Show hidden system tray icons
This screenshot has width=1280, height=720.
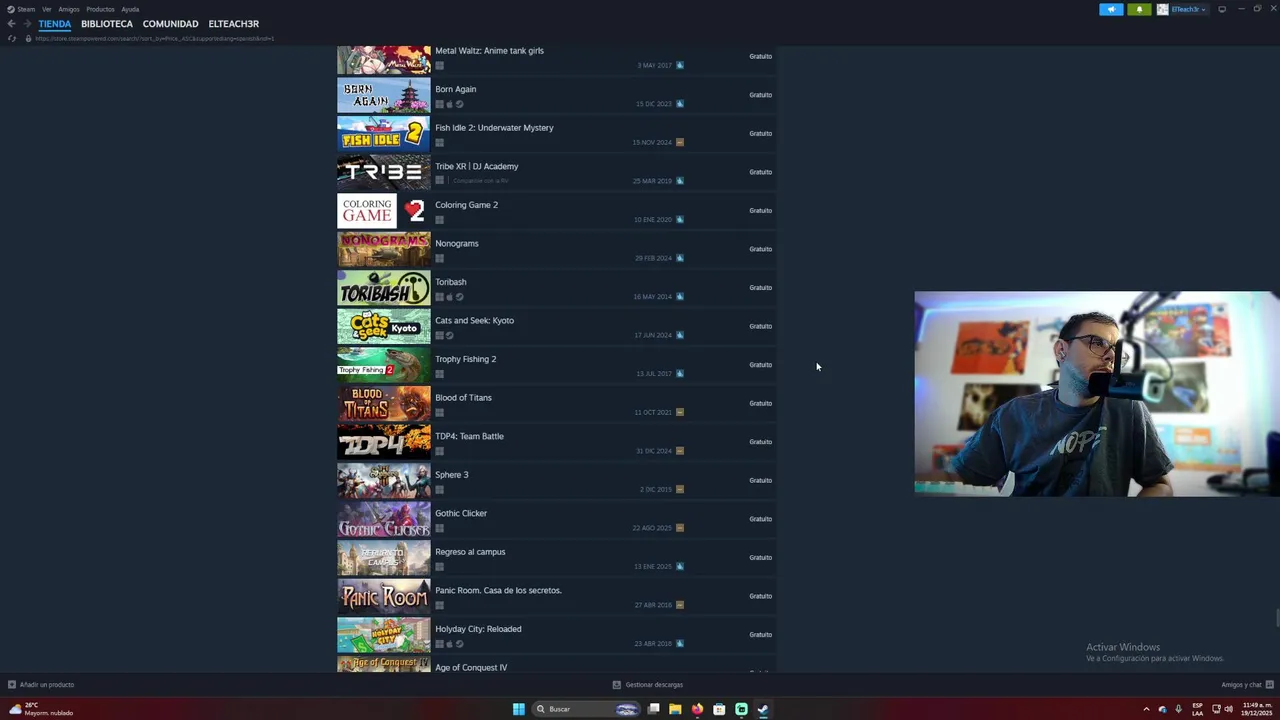point(1146,709)
